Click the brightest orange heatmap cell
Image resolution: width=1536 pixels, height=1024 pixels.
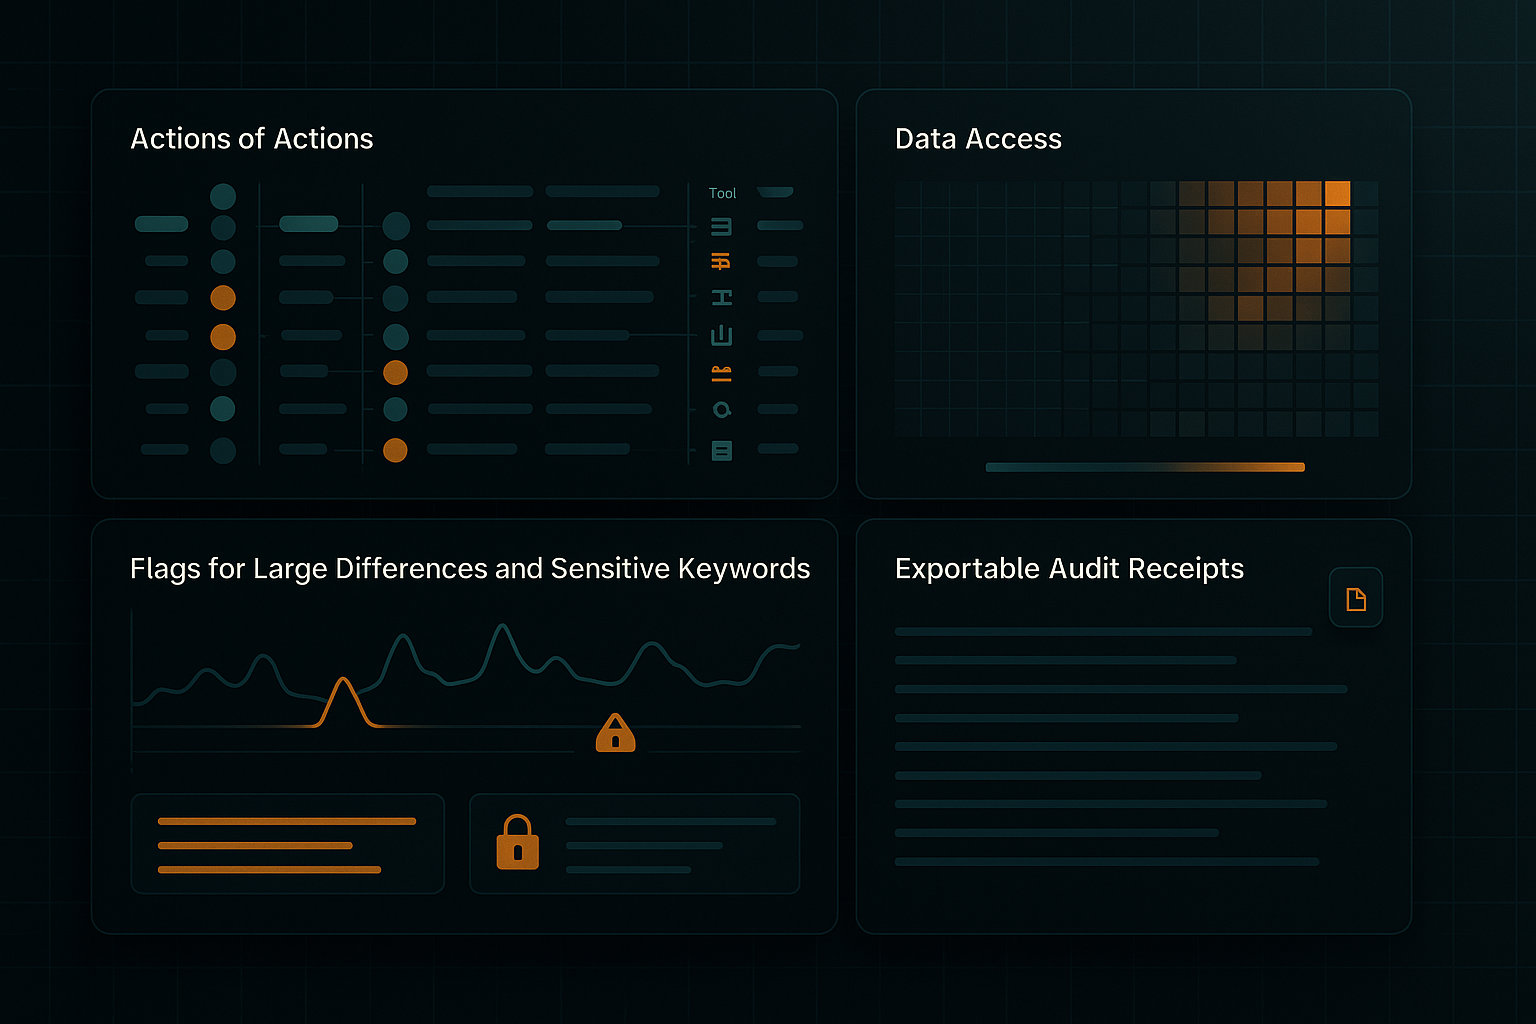(x=1337, y=194)
